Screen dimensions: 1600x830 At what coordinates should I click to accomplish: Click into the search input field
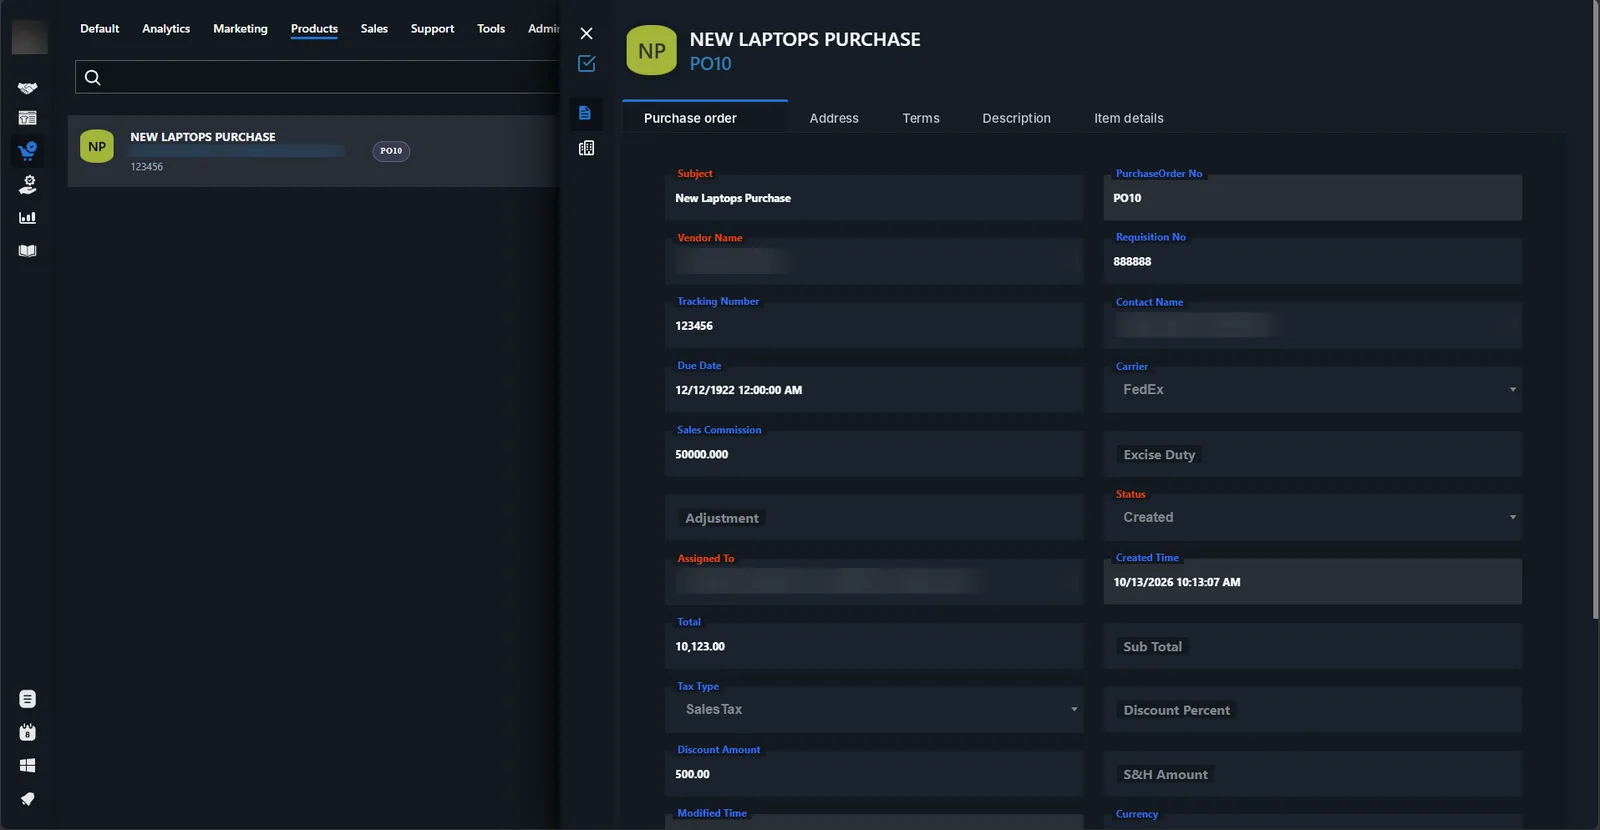317,77
